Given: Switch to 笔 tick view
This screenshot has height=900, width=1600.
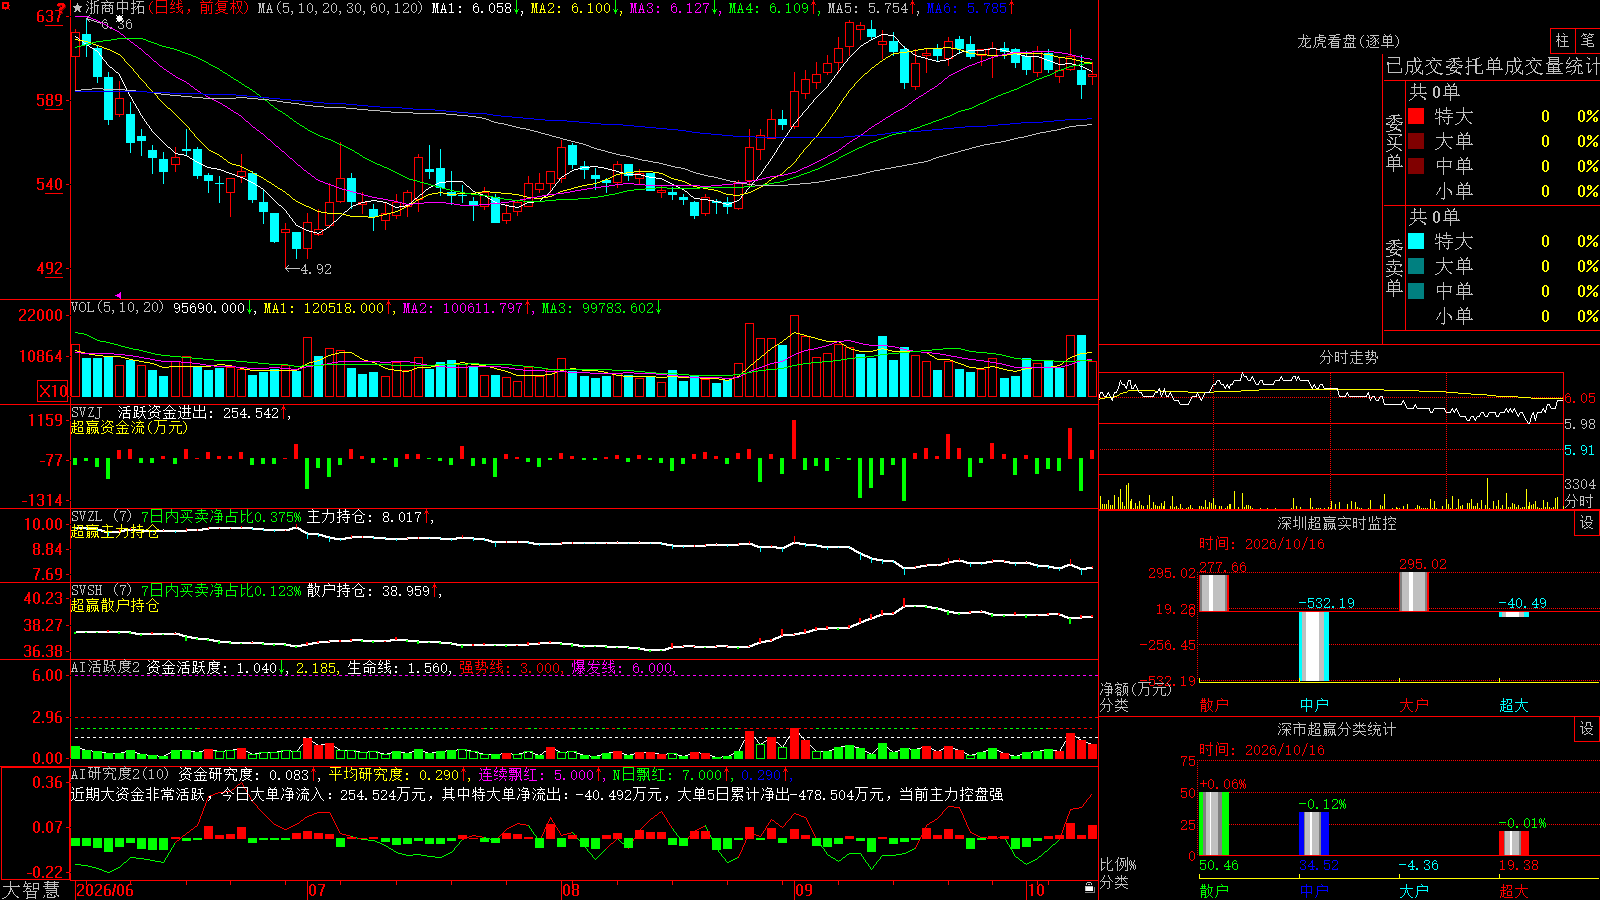Looking at the screenshot, I should tap(1587, 41).
